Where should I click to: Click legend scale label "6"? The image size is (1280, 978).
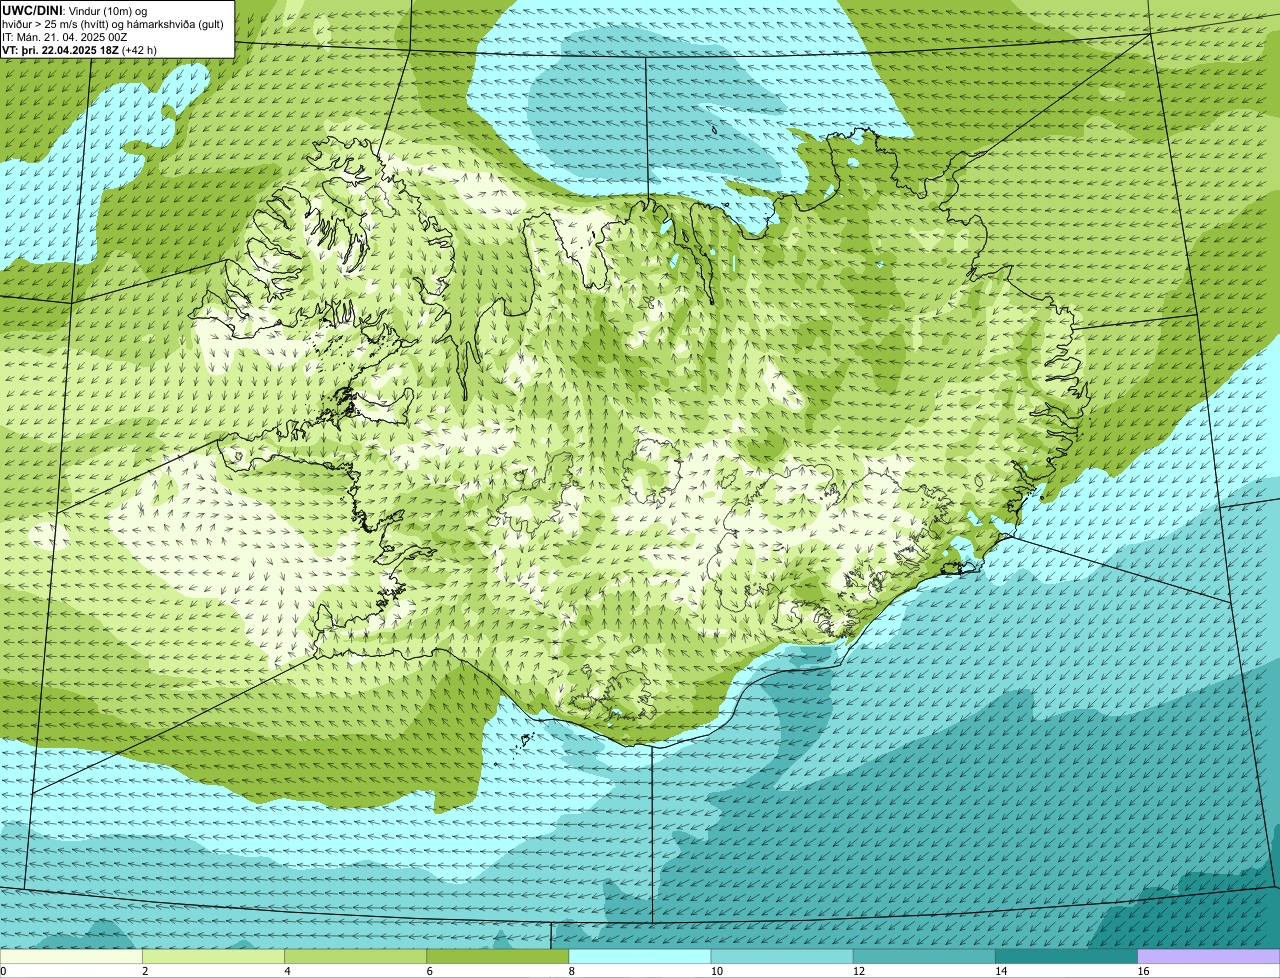point(430,971)
